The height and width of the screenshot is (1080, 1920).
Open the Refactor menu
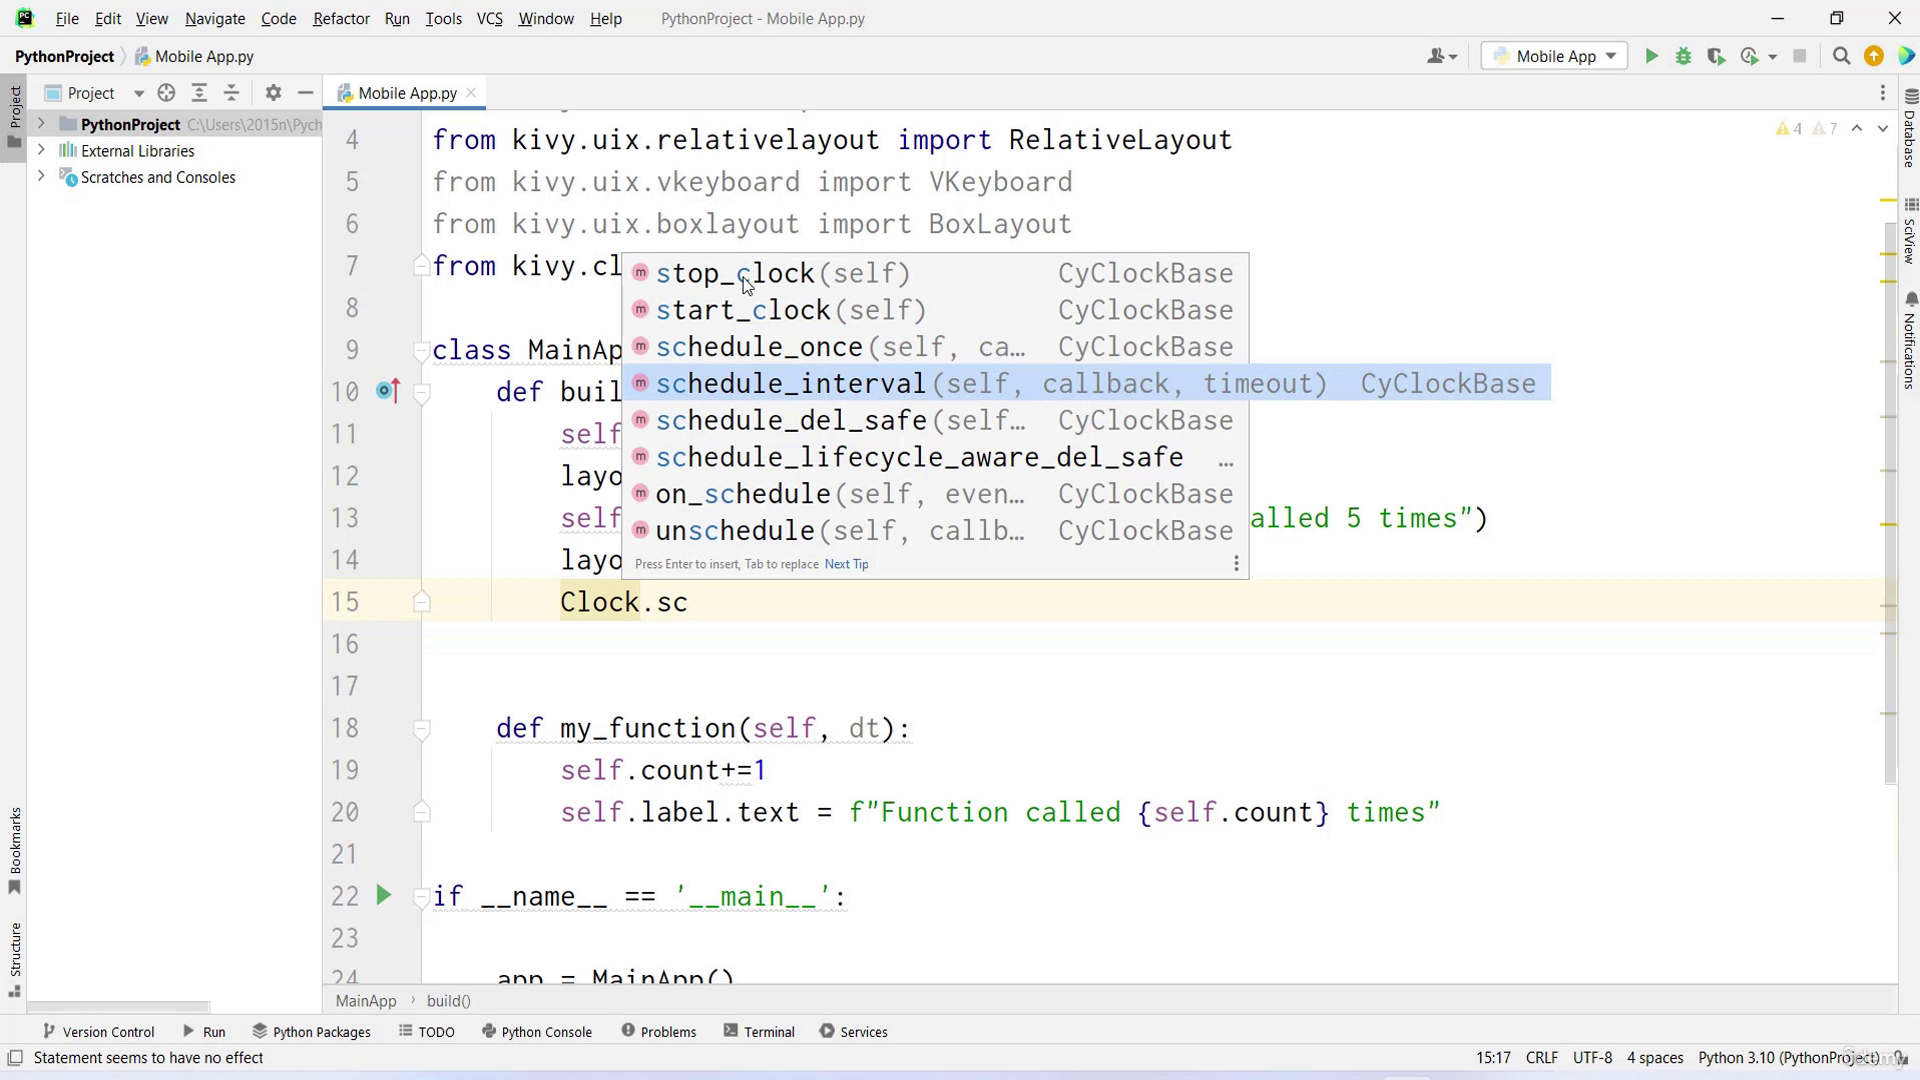(341, 19)
